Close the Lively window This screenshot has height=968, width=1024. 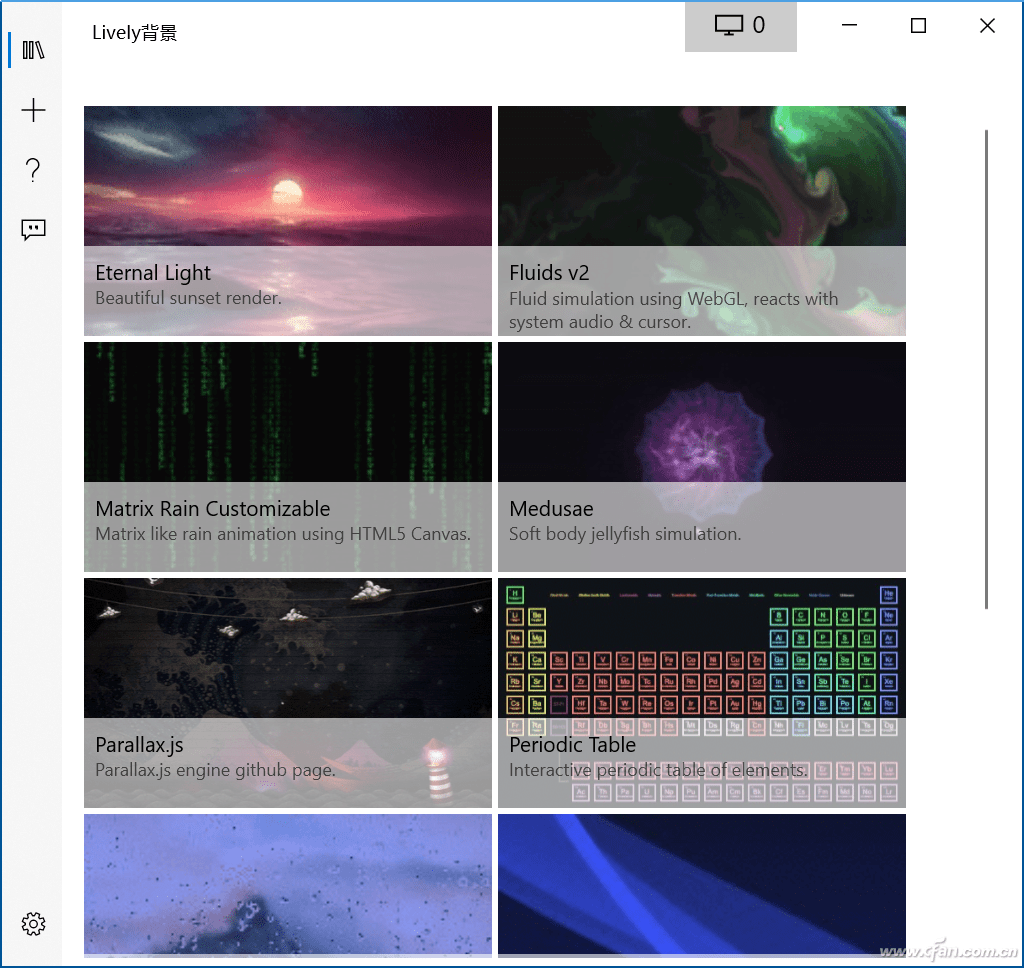point(987,26)
